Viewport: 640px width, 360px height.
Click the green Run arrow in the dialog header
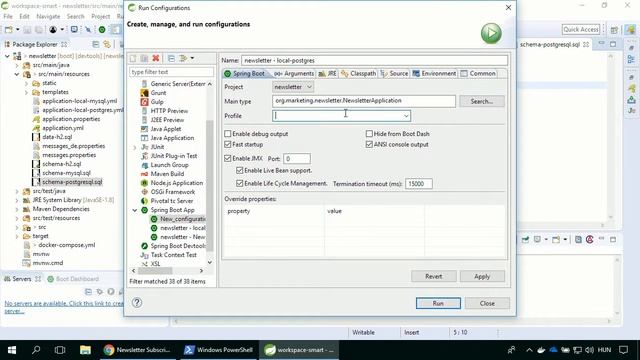(491, 33)
